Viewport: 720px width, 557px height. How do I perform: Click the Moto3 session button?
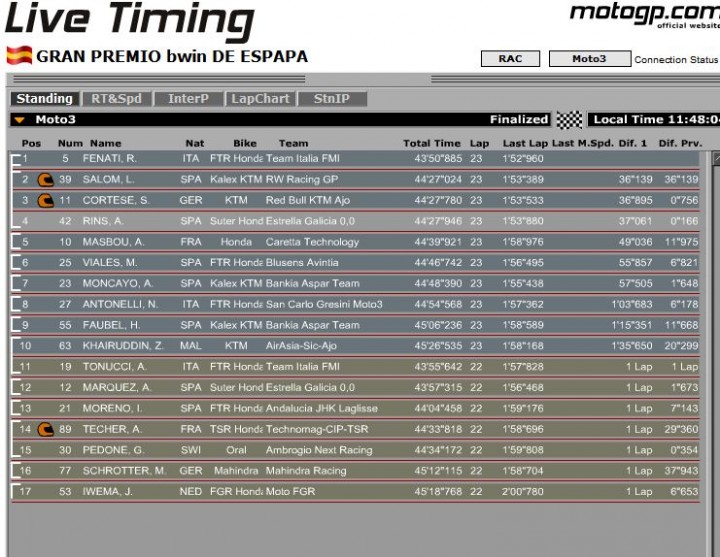pyautogui.click(x=590, y=59)
